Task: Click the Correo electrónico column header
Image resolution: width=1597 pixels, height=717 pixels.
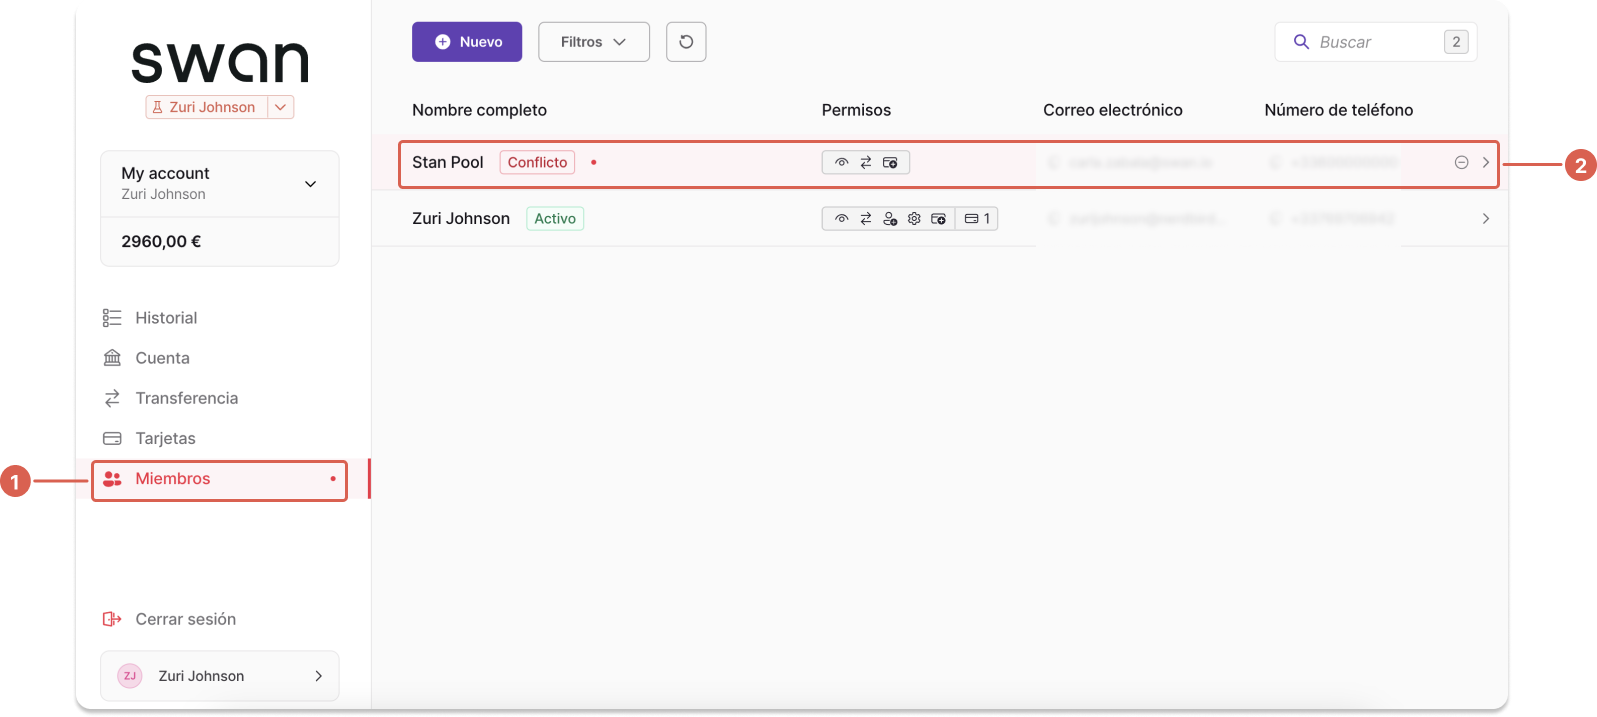Action: click(1112, 110)
